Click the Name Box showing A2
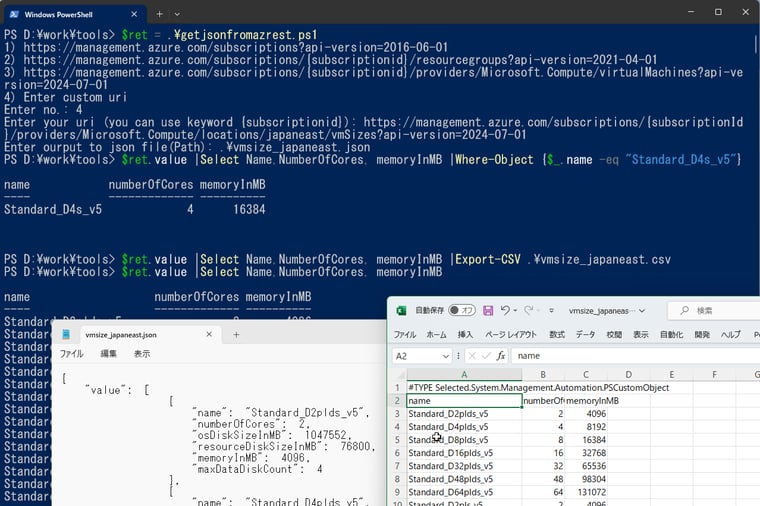This screenshot has width=760, height=506. coord(417,356)
